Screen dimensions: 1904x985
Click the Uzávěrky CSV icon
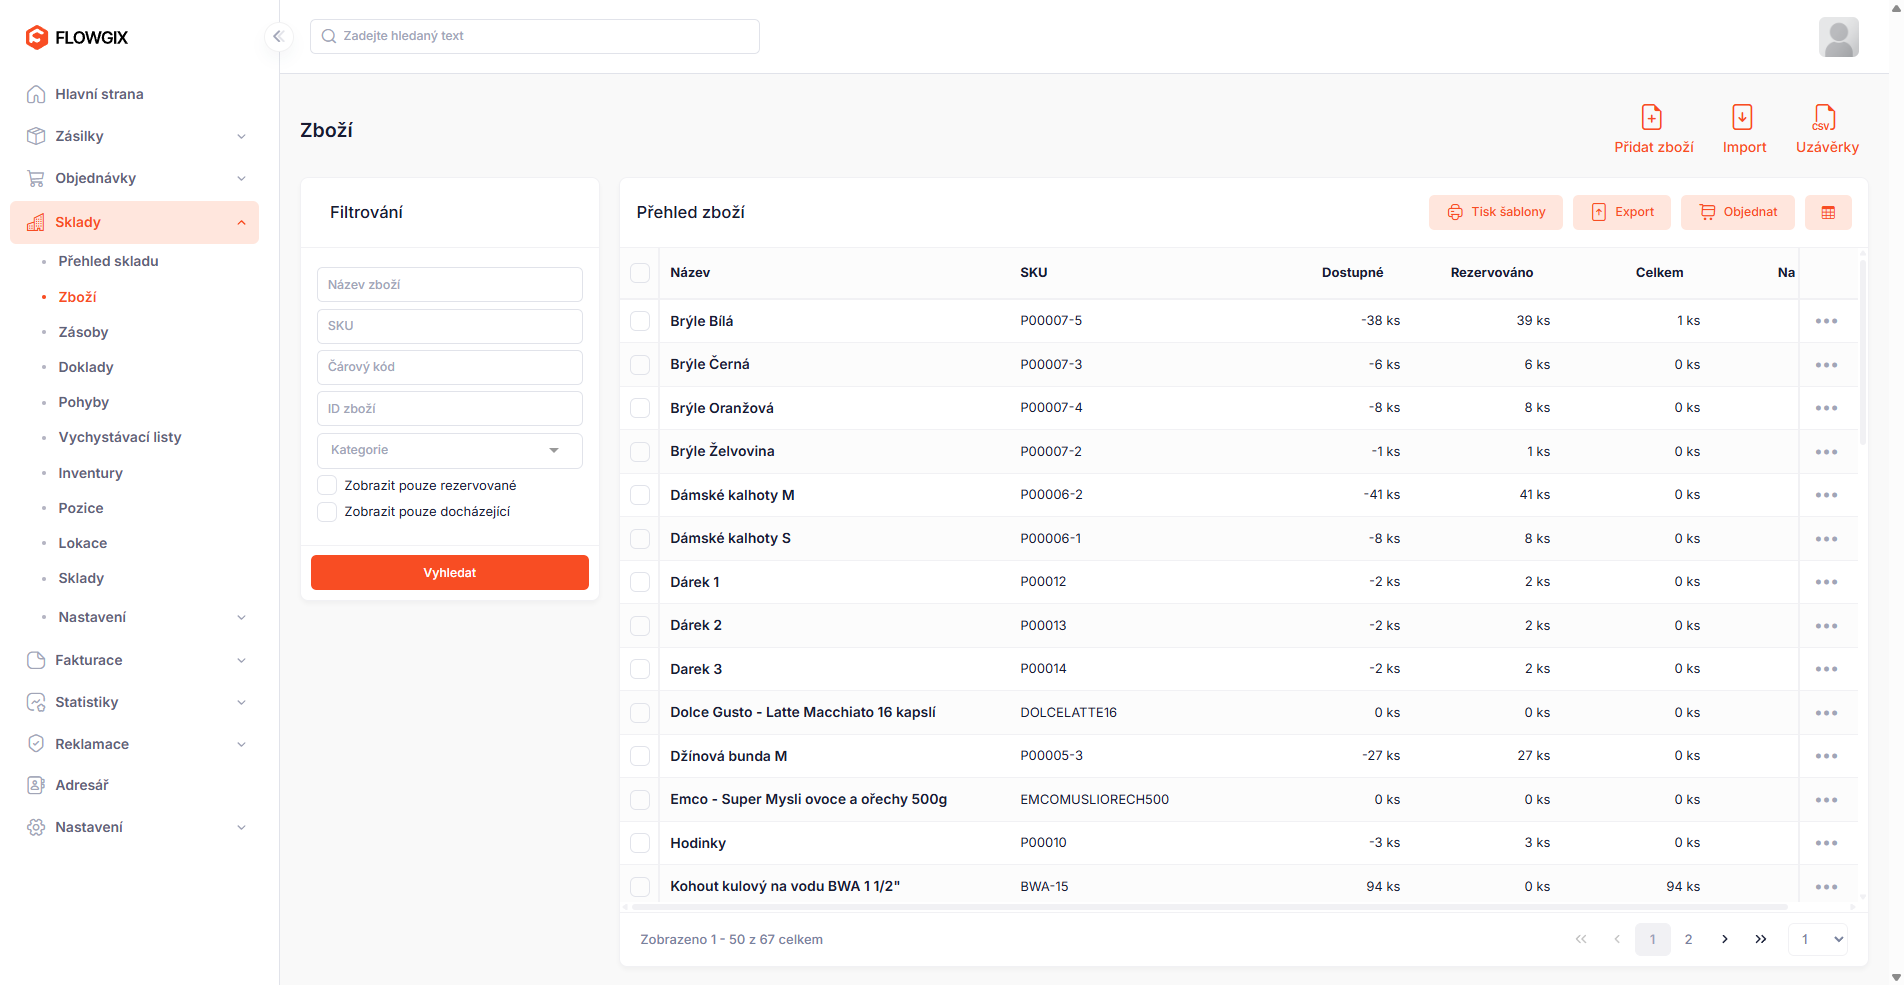[x=1825, y=118]
